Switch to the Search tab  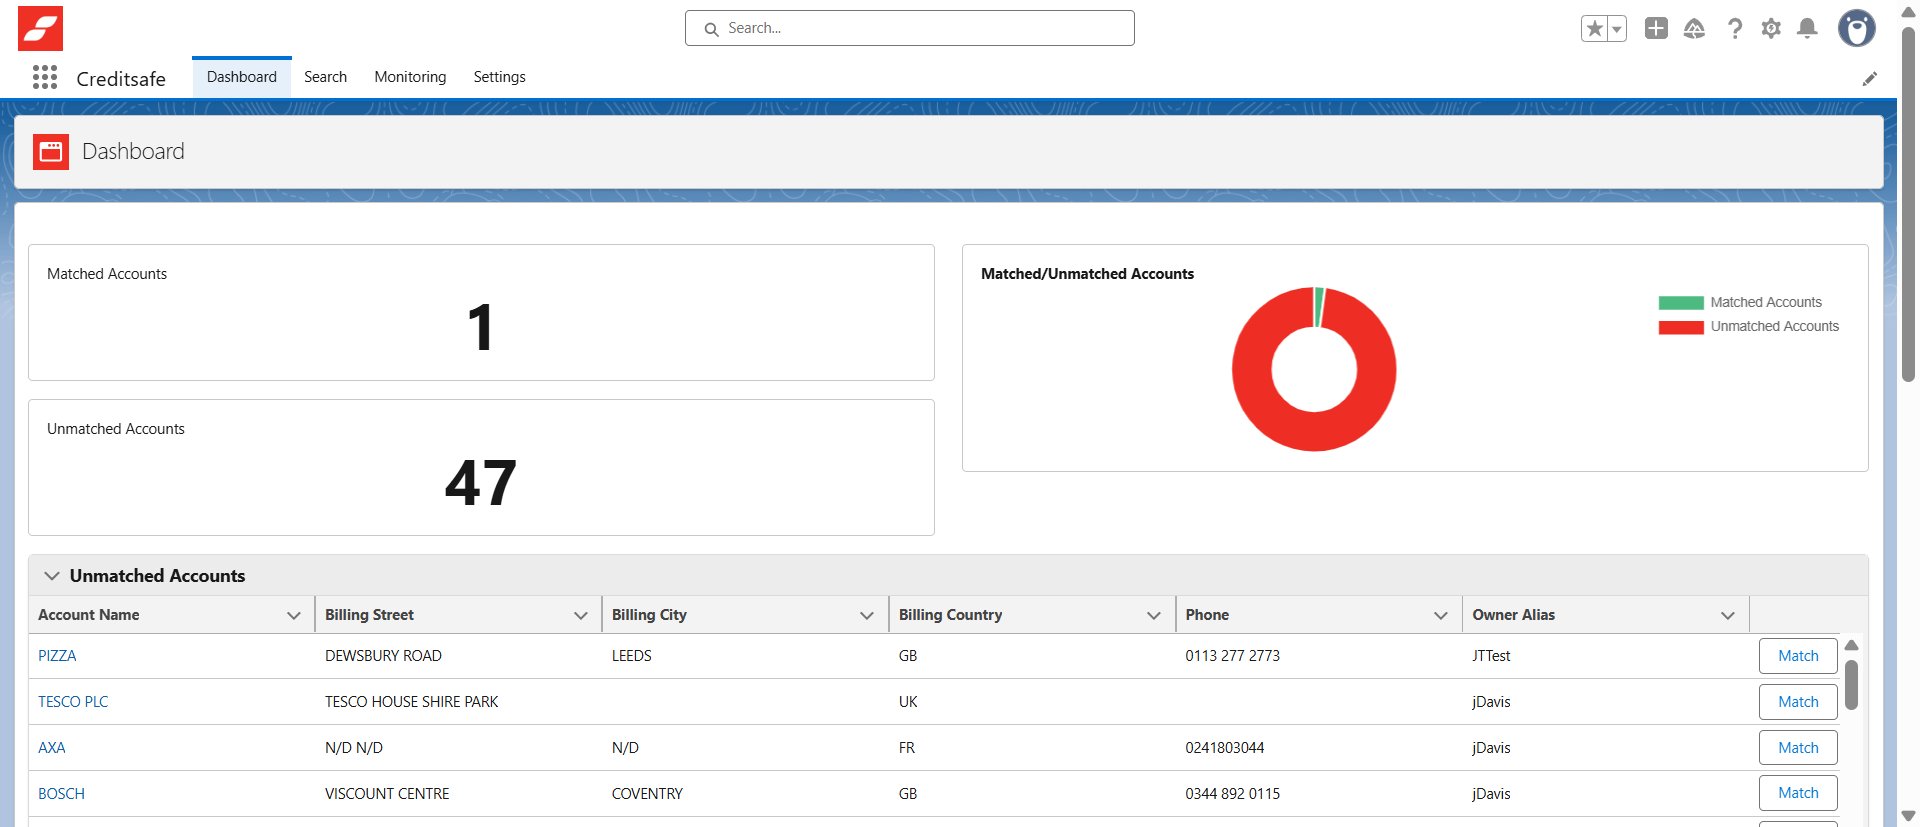[x=325, y=77]
